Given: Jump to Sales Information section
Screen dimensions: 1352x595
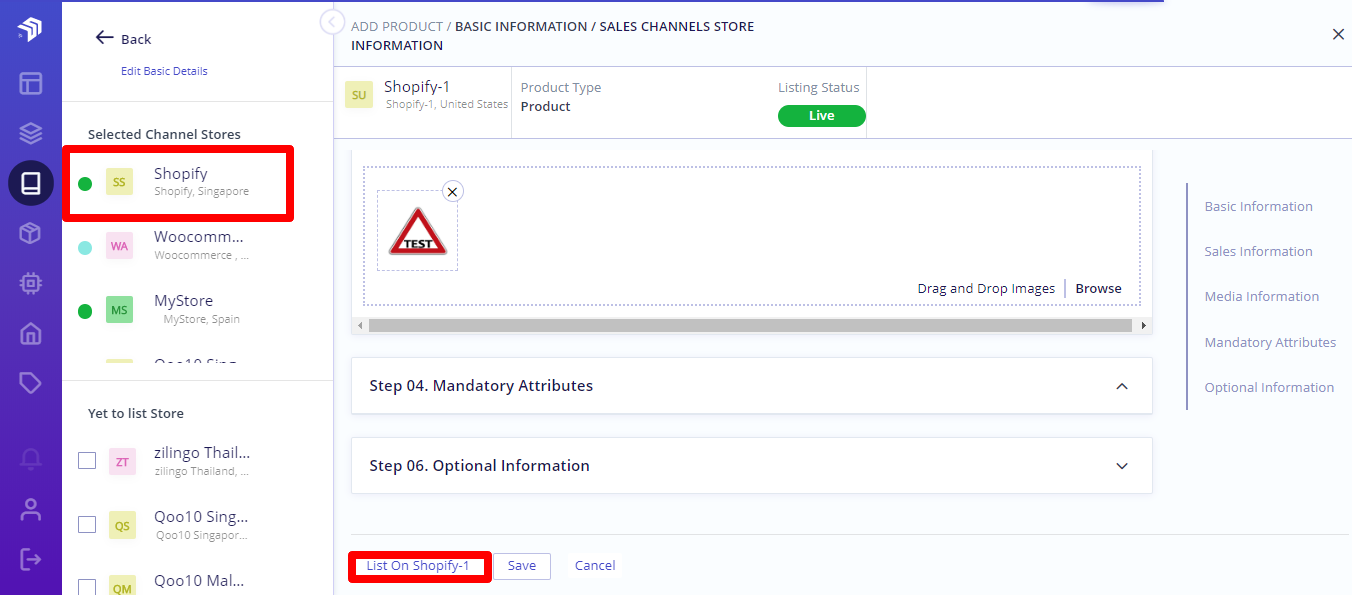Looking at the screenshot, I should click(1258, 251).
